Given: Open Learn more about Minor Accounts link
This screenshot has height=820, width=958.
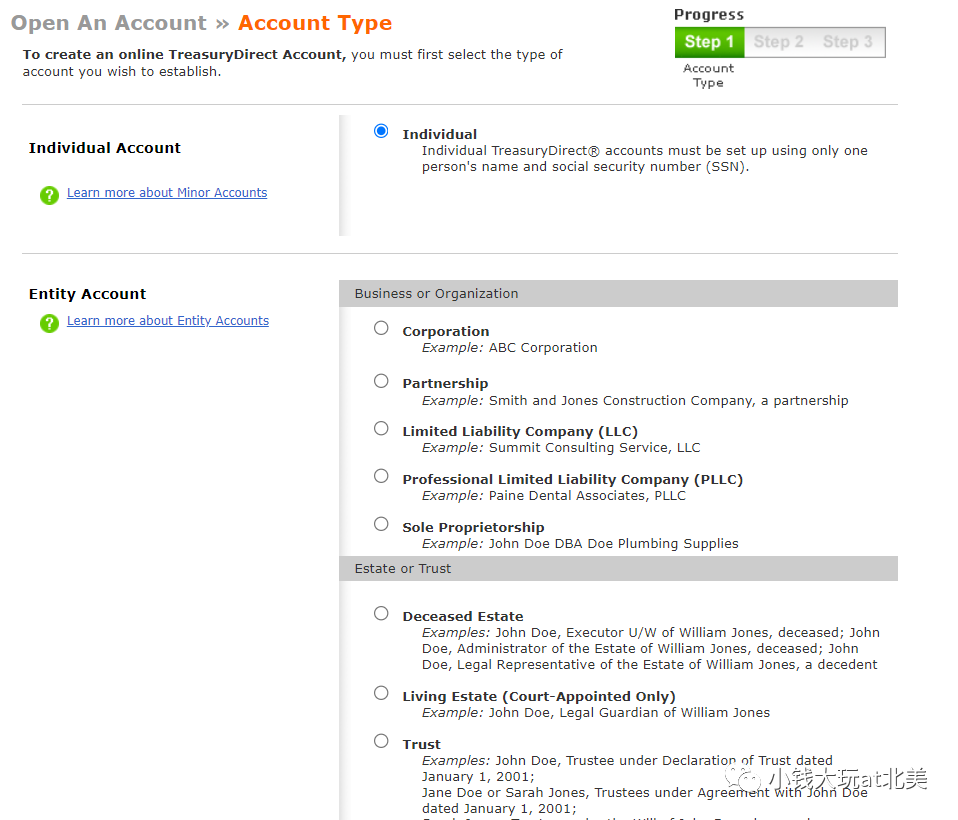Looking at the screenshot, I should [167, 192].
